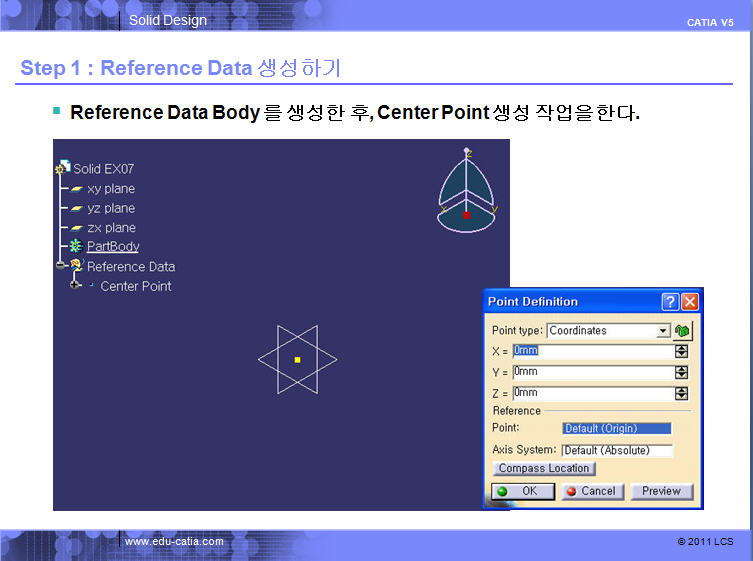This screenshot has height=561, width=753.
Task: Click the Coordinates point type field
Action: click(608, 330)
